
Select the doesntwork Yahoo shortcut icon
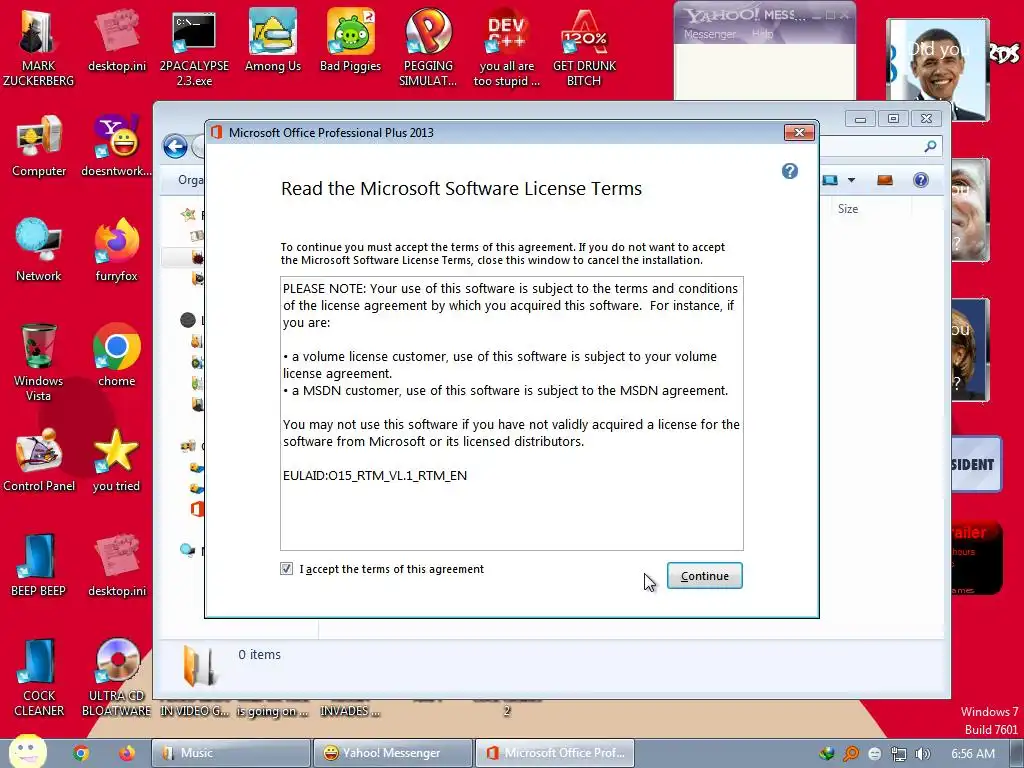tap(116, 146)
